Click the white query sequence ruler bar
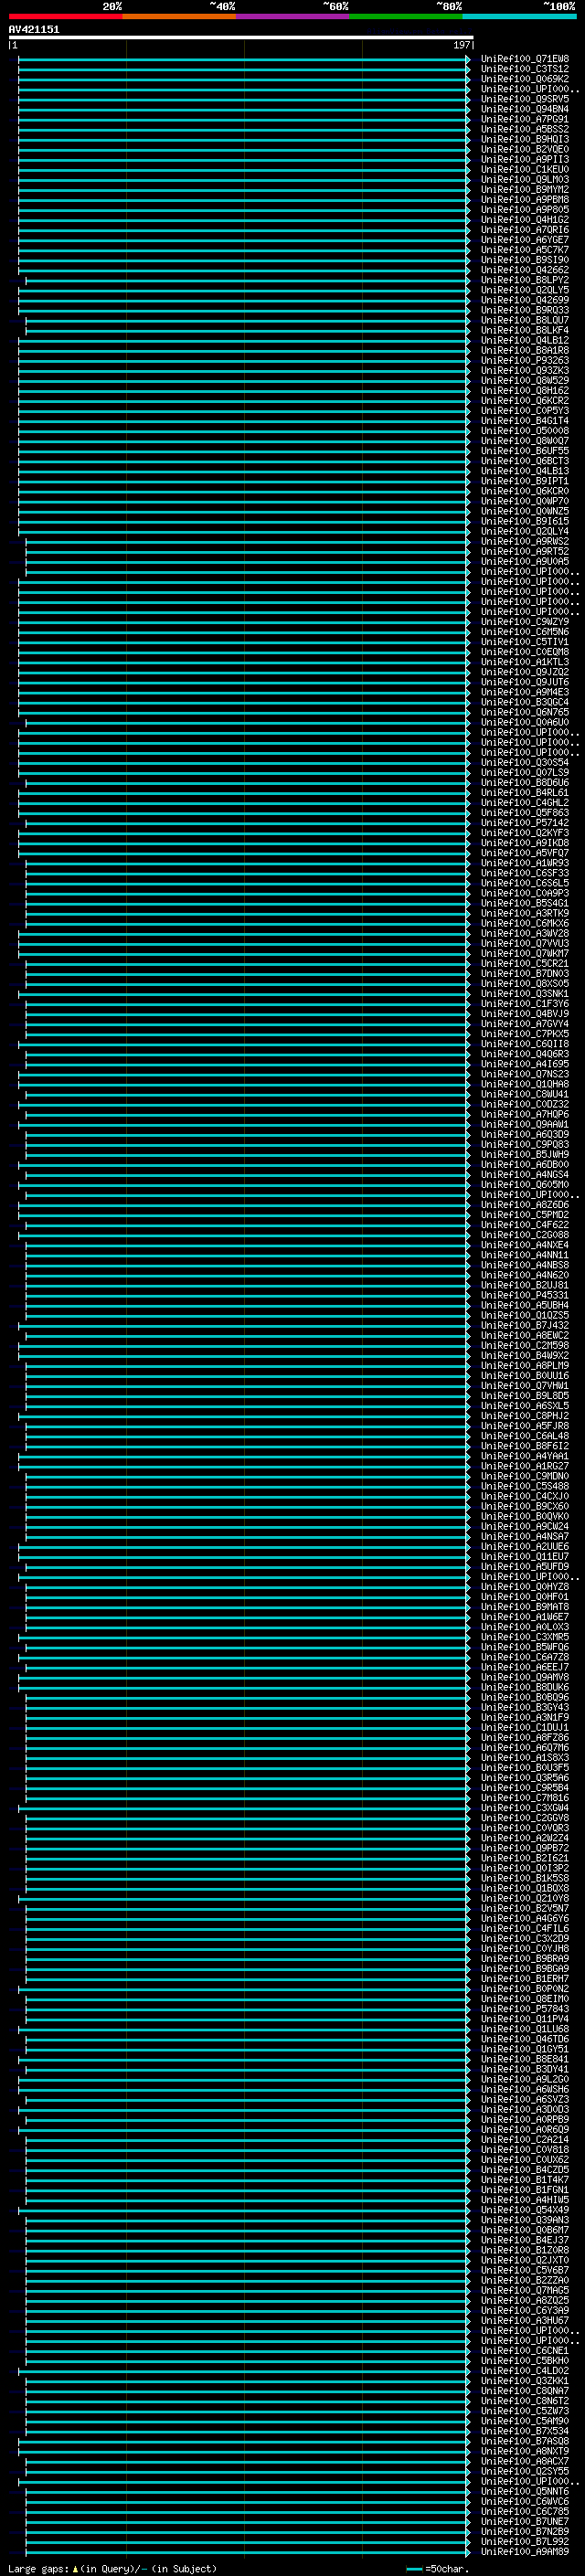Viewport: 585px width, 2576px height. coord(241,37)
